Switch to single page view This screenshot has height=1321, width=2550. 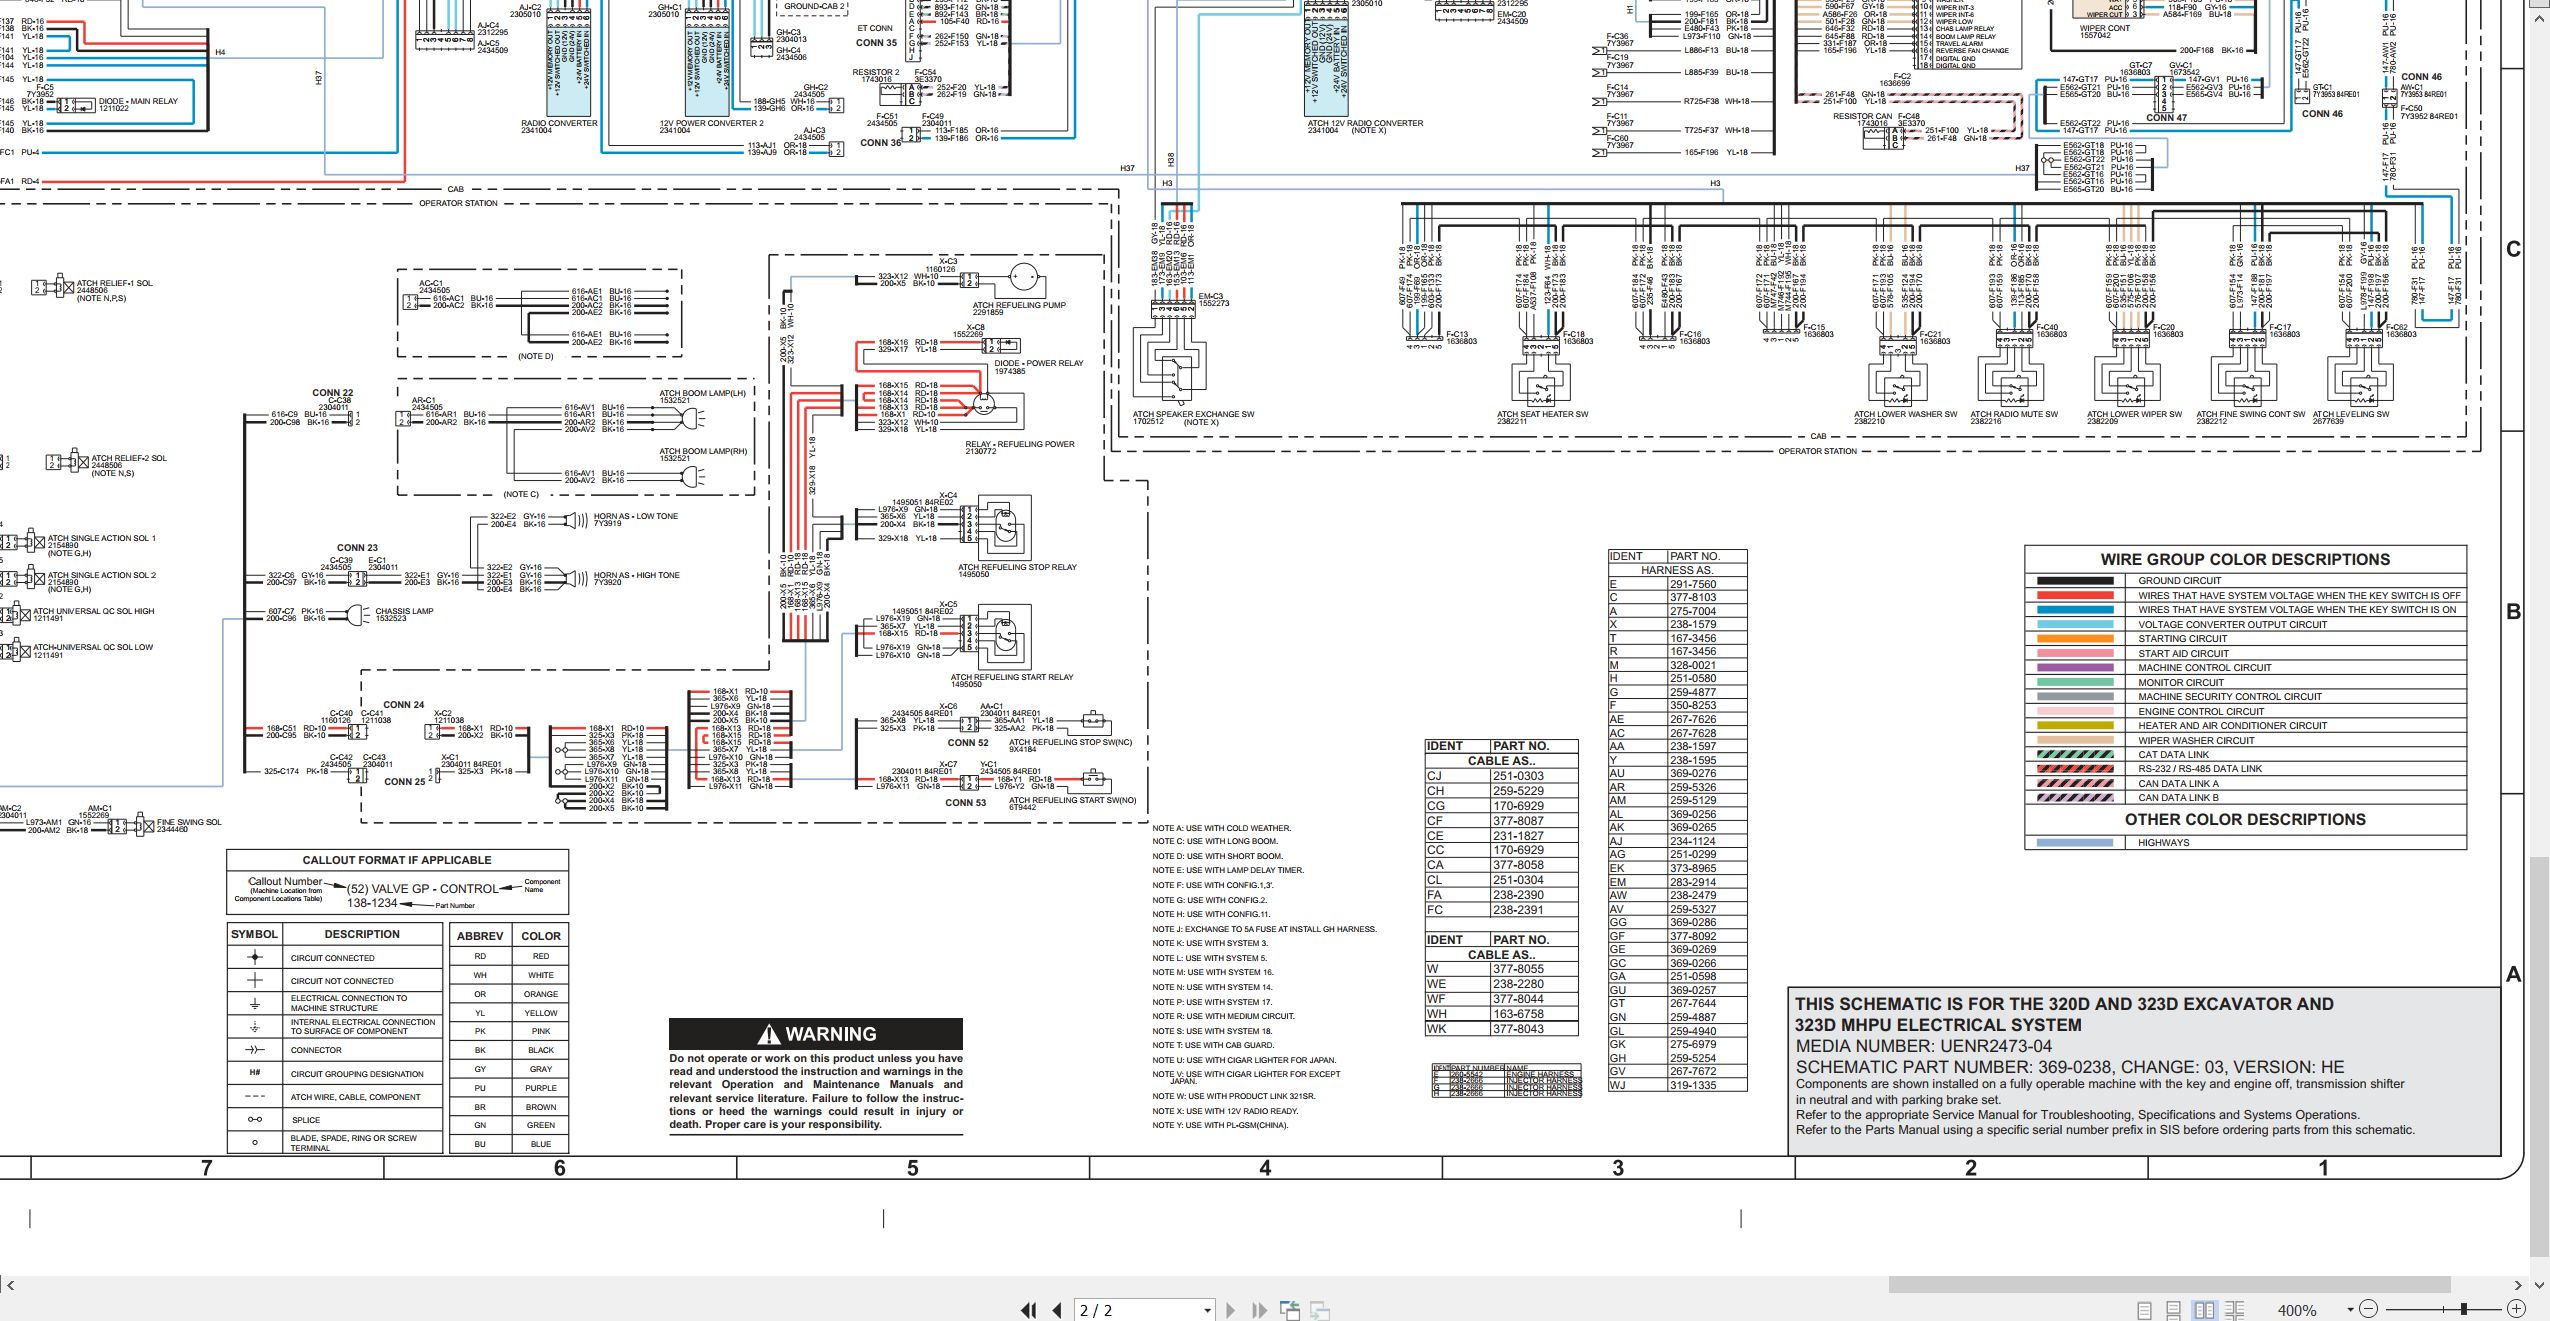click(x=2144, y=1310)
